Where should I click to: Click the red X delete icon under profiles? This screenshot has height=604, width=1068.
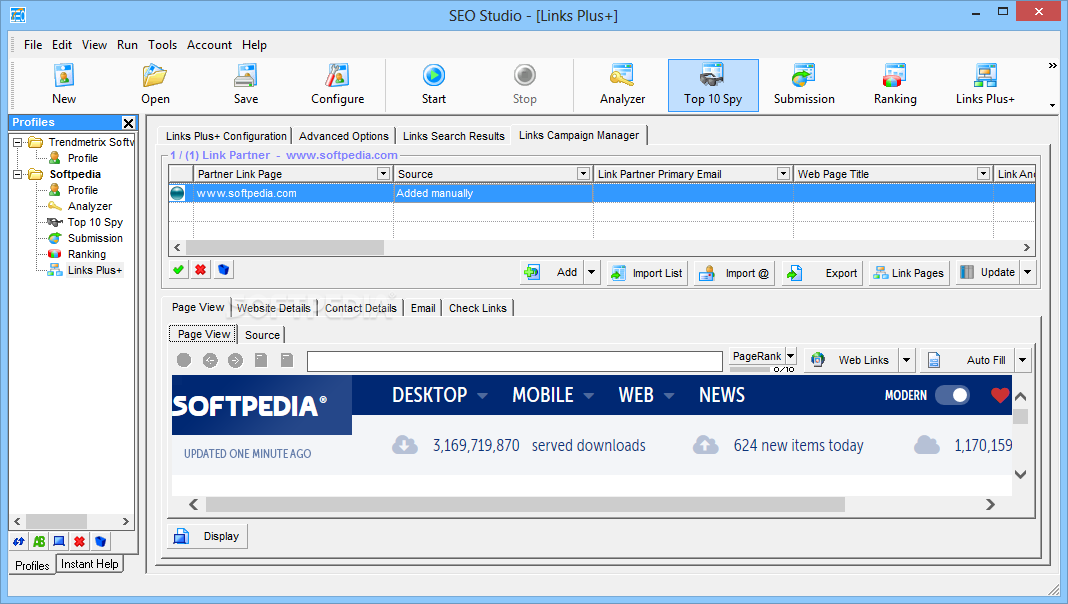coord(80,541)
